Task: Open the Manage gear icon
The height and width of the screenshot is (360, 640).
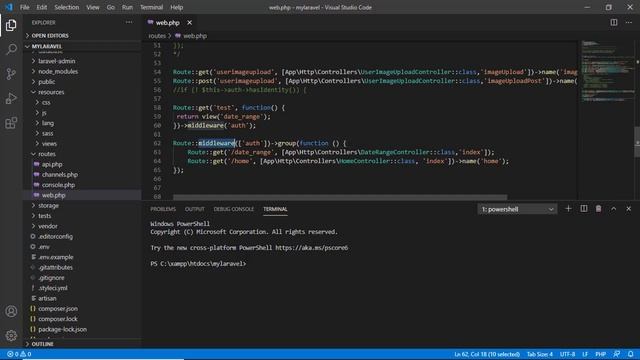Action: click(x=11, y=336)
